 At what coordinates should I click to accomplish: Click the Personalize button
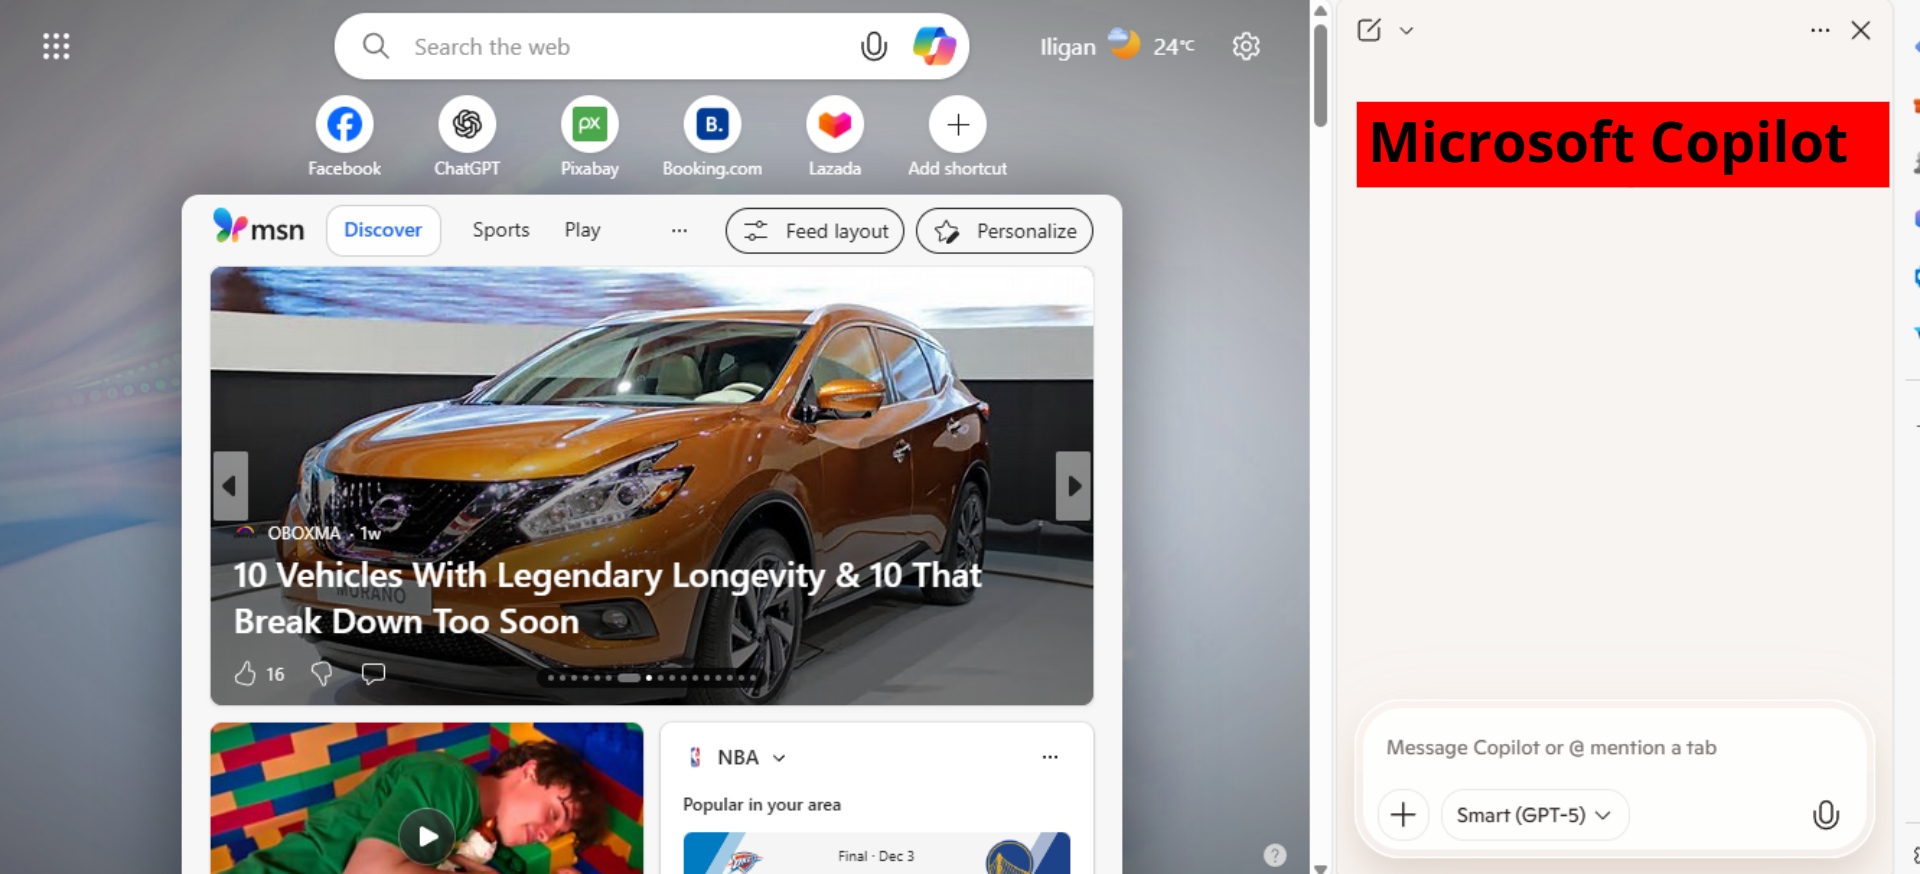point(1004,231)
